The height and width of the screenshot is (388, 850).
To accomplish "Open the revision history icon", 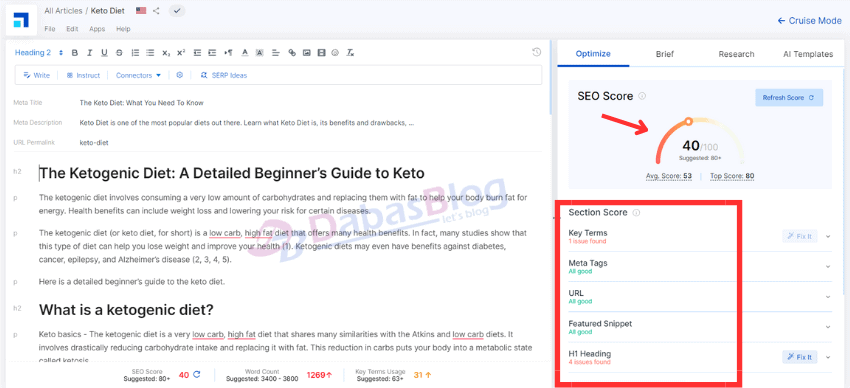I will point(537,52).
